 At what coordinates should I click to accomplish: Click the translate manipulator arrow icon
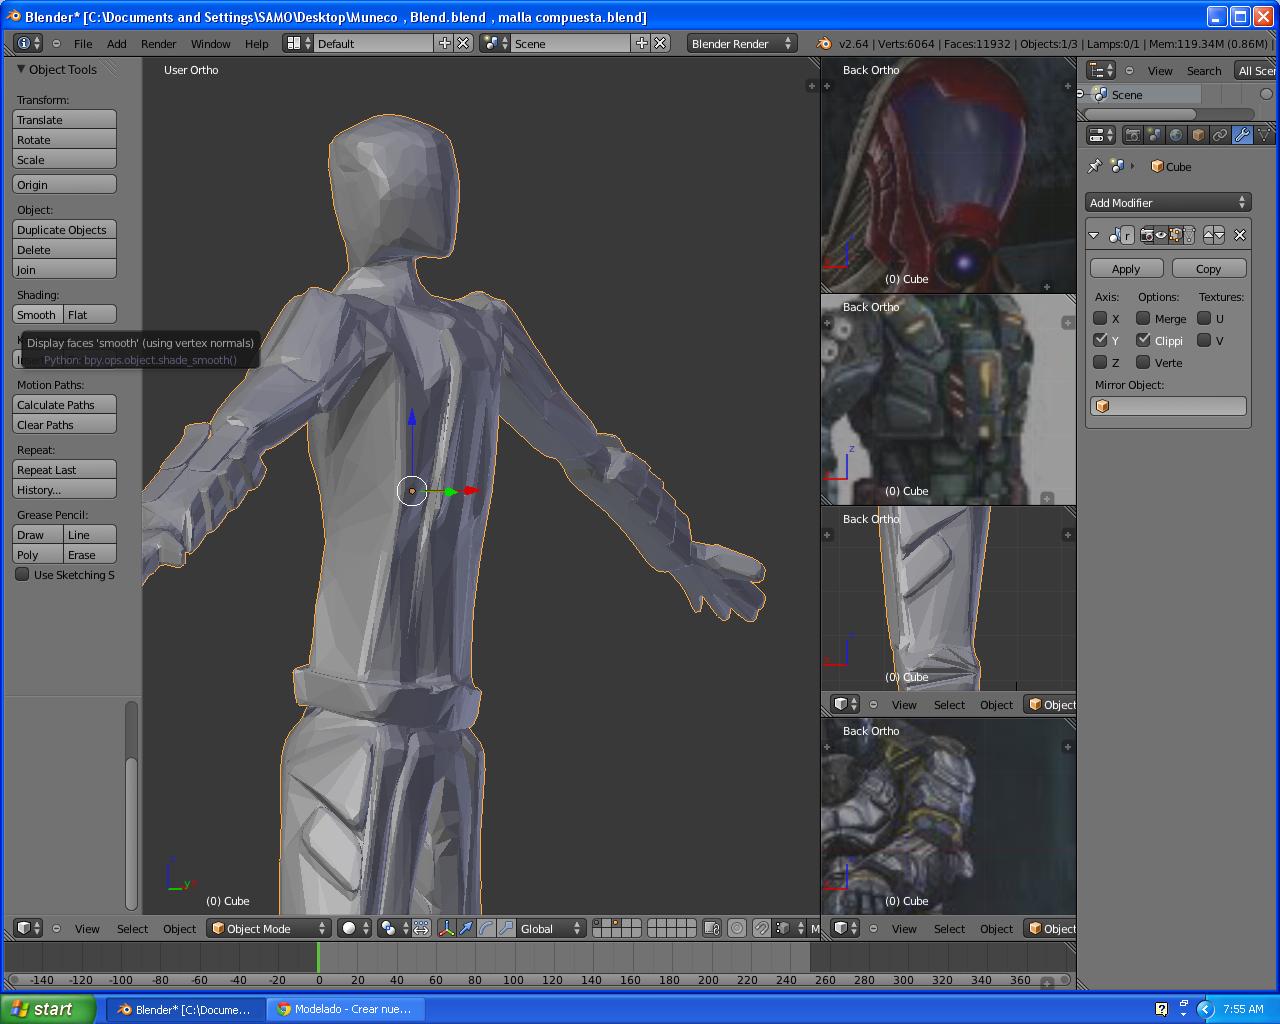pos(466,928)
